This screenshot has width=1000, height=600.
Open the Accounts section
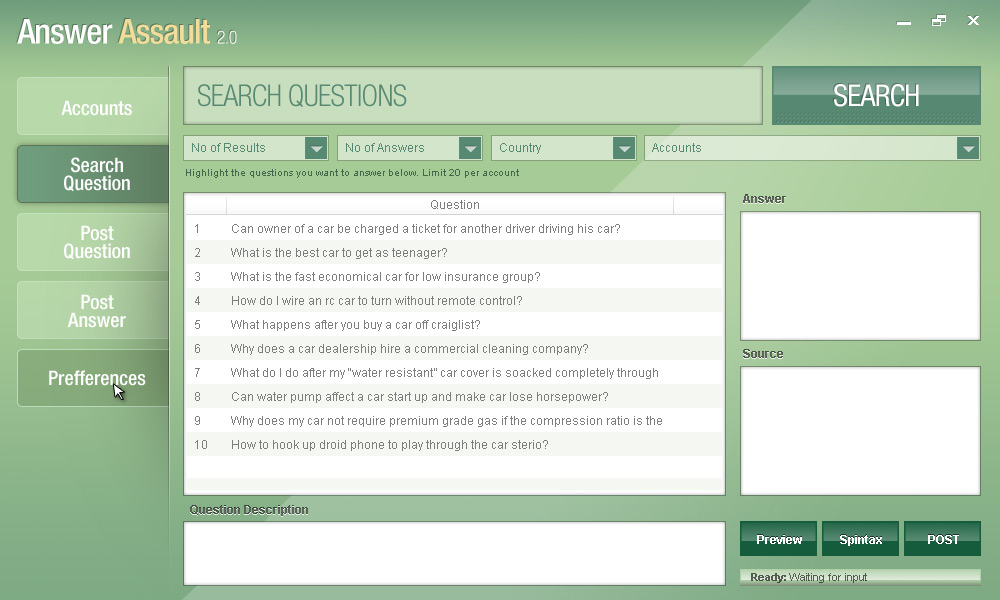click(93, 106)
